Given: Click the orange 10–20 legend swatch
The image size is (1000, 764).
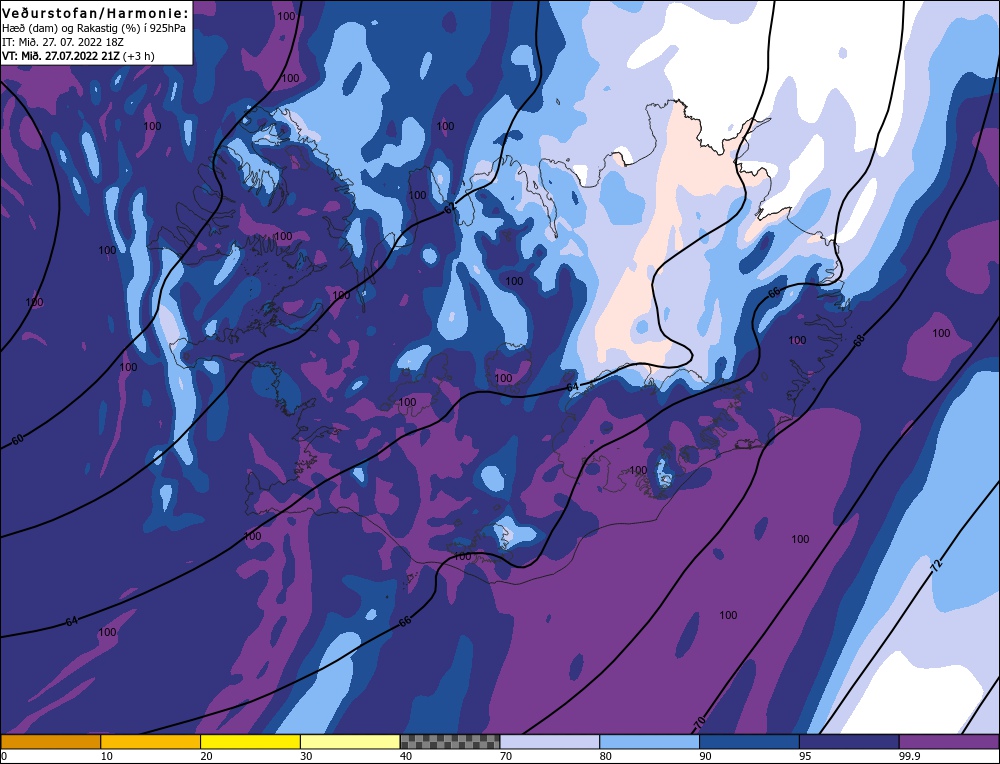Looking at the screenshot, I should click(x=151, y=742).
